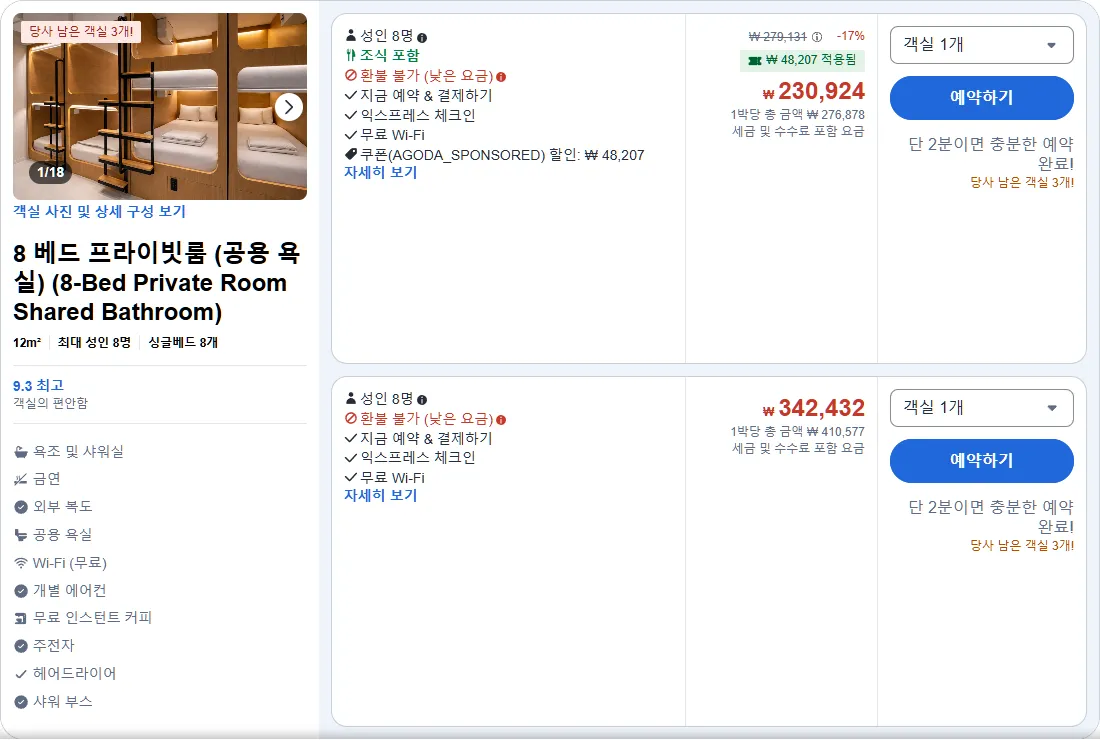Click the check icon for 샤워 부스
Screen dimensions: 1100x740
(21, 701)
